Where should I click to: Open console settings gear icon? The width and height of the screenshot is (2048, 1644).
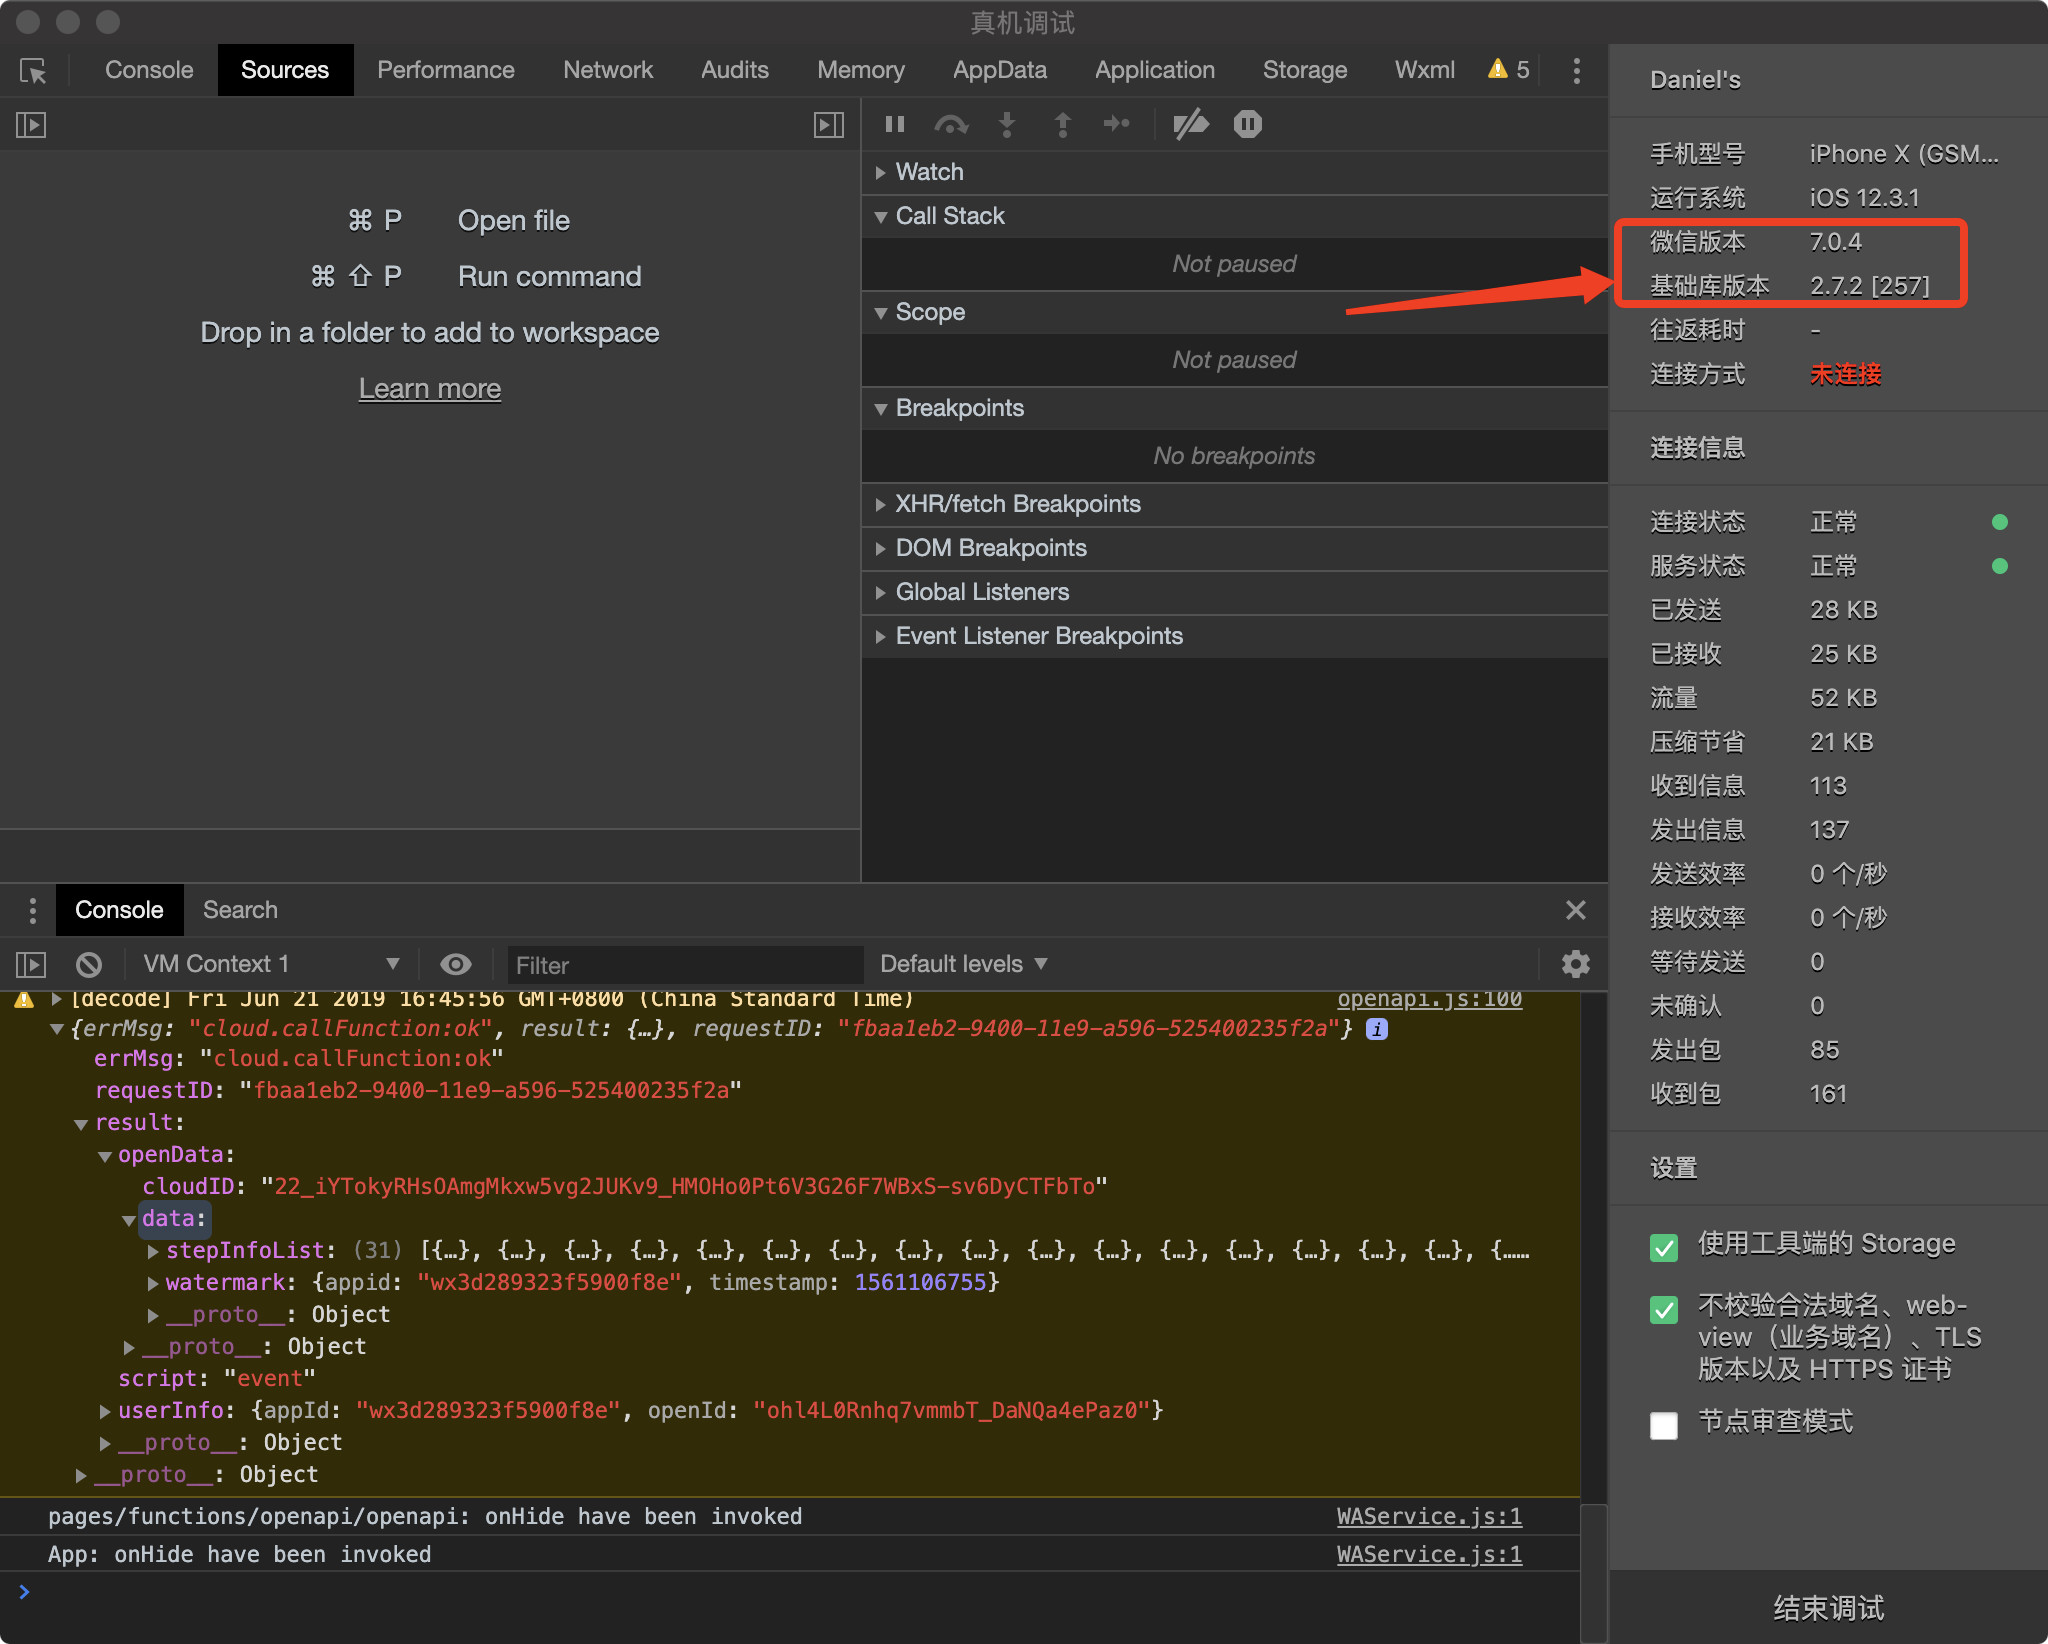(1575, 964)
